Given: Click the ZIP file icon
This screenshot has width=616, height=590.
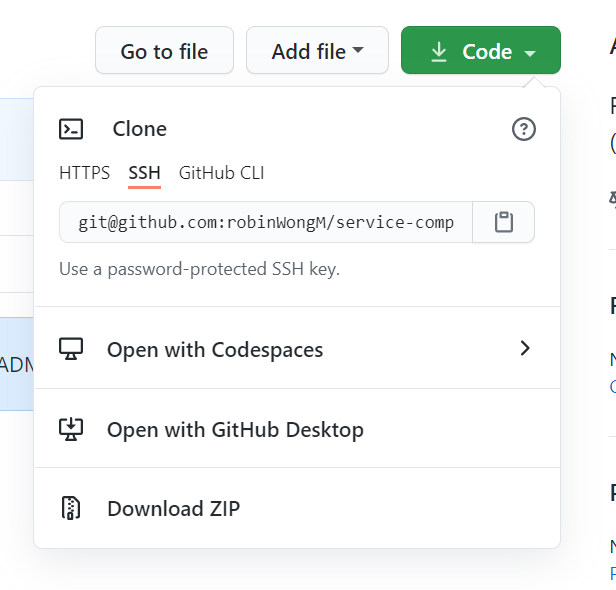Looking at the screenshot, I should coord(71,508).
